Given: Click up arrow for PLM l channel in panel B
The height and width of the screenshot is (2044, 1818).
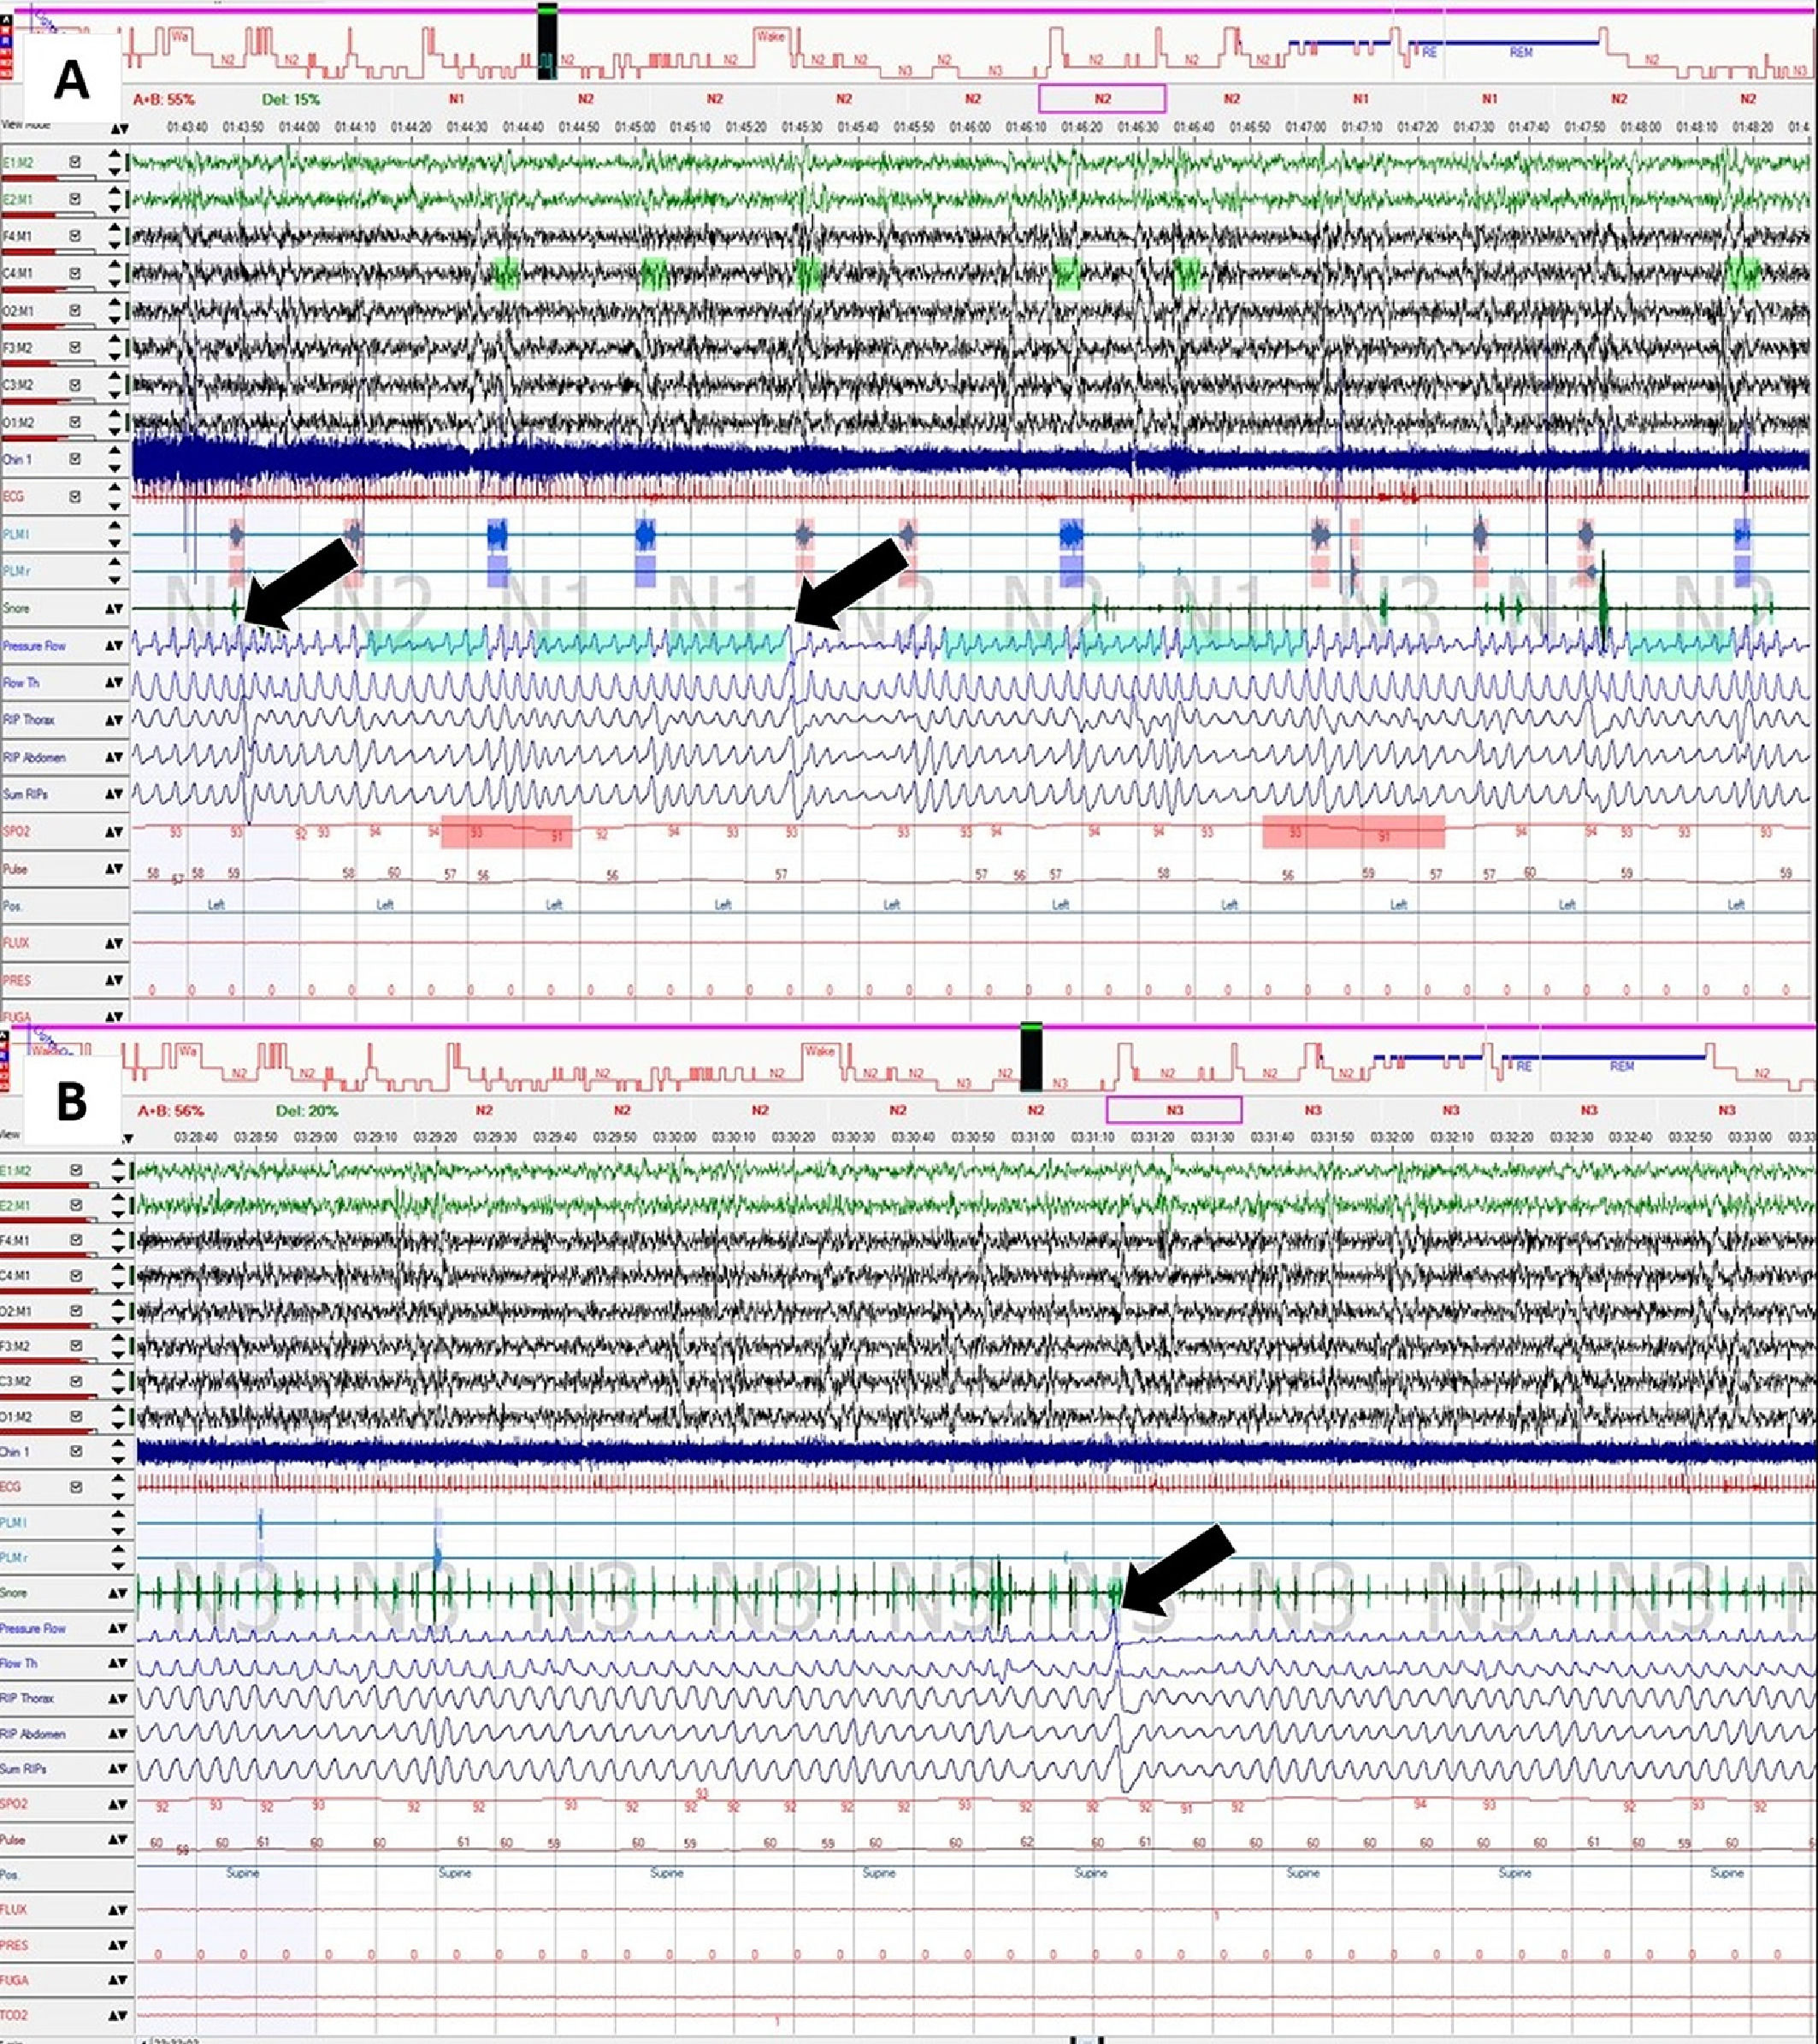Looking at the screenshot, I should (x=118, y=1515).
